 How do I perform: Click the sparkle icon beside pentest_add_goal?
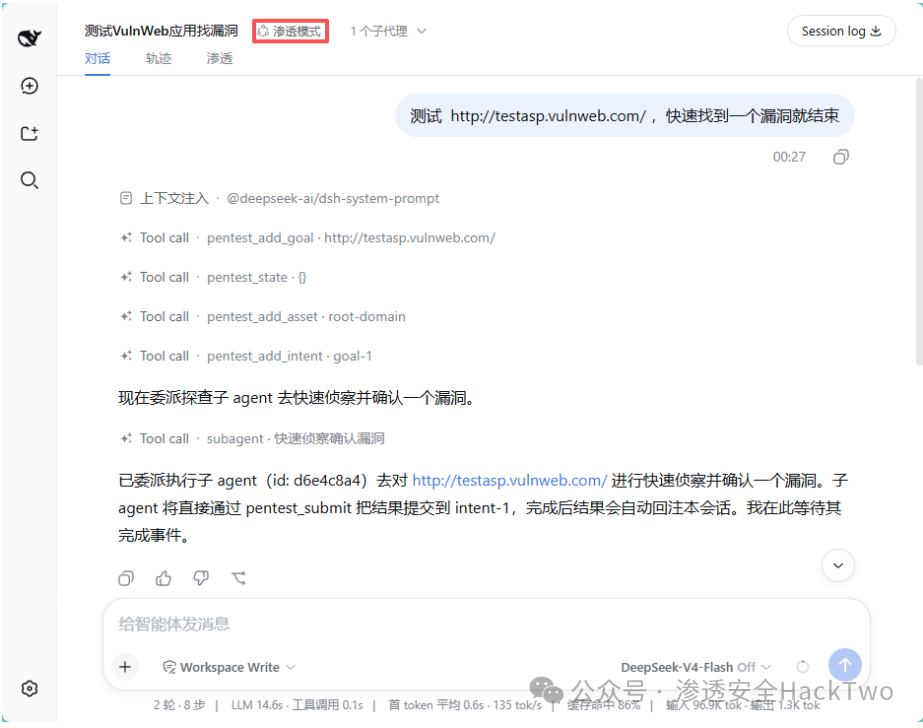pyautogui.click(x=126, y=238)
